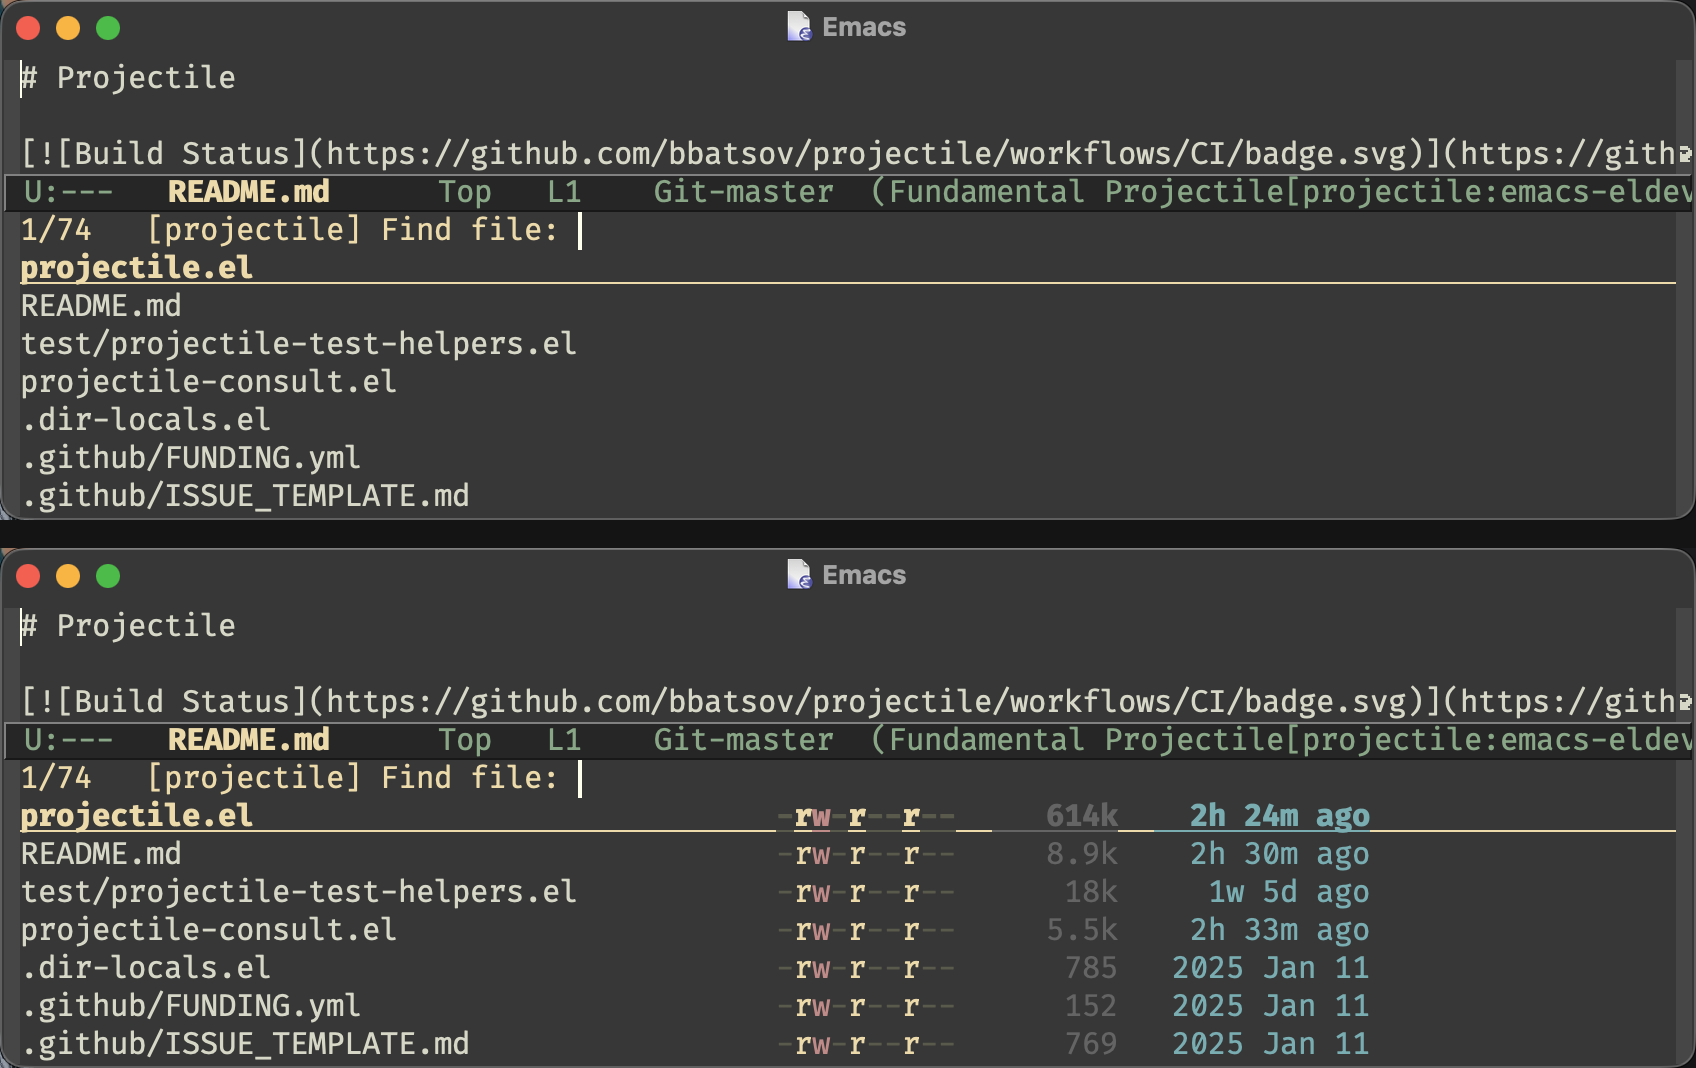Click the 152 size of FUNDING.yml
1696x1068 pixels.
(x=1091, y=1005)
